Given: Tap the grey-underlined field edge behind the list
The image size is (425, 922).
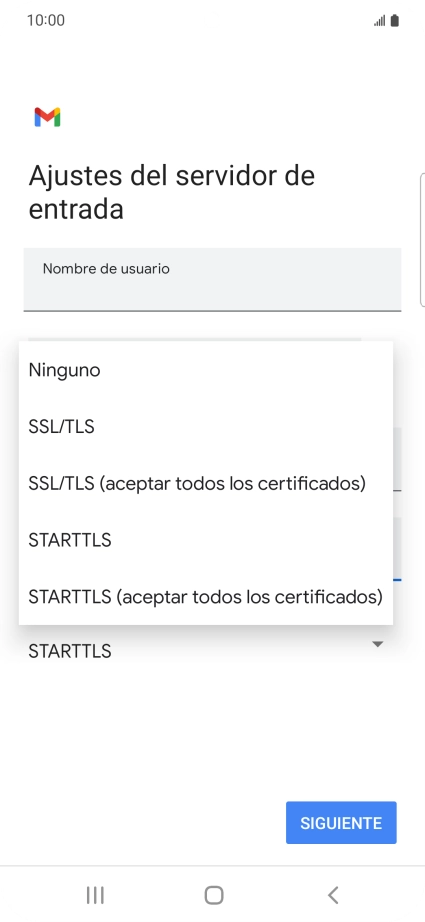Looking at the screenshot, I should click(x=397, y=459).
